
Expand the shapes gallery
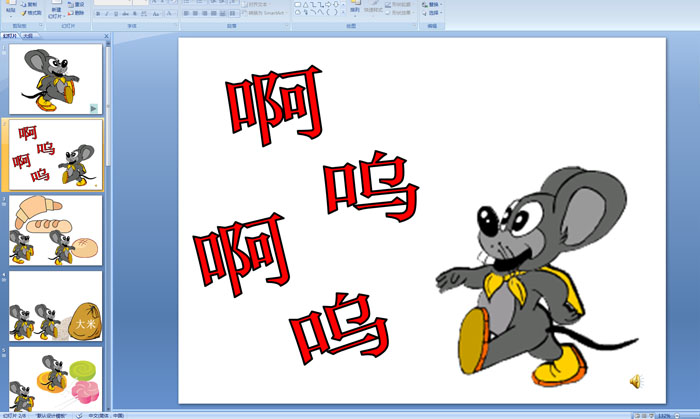point(343,12)
